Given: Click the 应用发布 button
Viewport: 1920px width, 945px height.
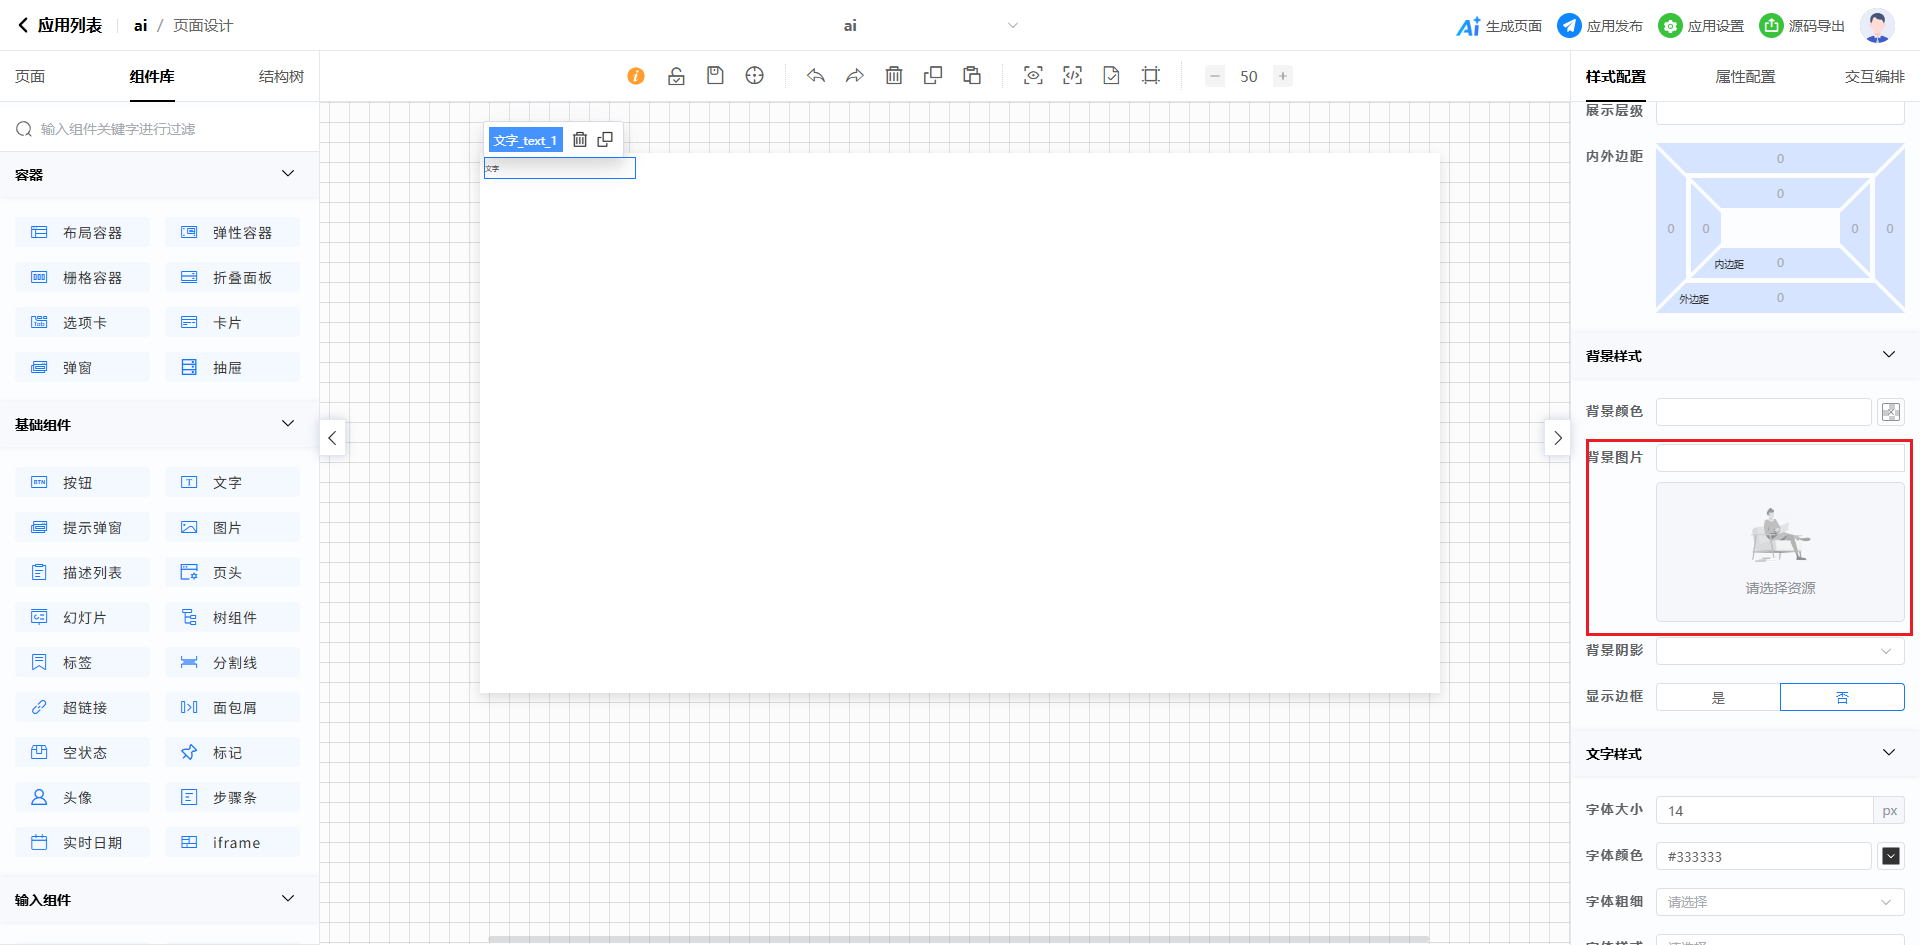Looking at the screenshot, I should [1600, 26].
